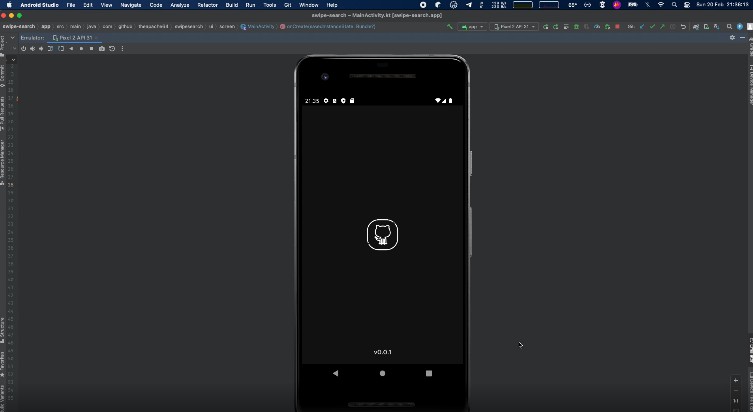Viewport: 753px width, 412px height.
Task: Click the GitHub logo on the phone screen
Action: [382, 234]
